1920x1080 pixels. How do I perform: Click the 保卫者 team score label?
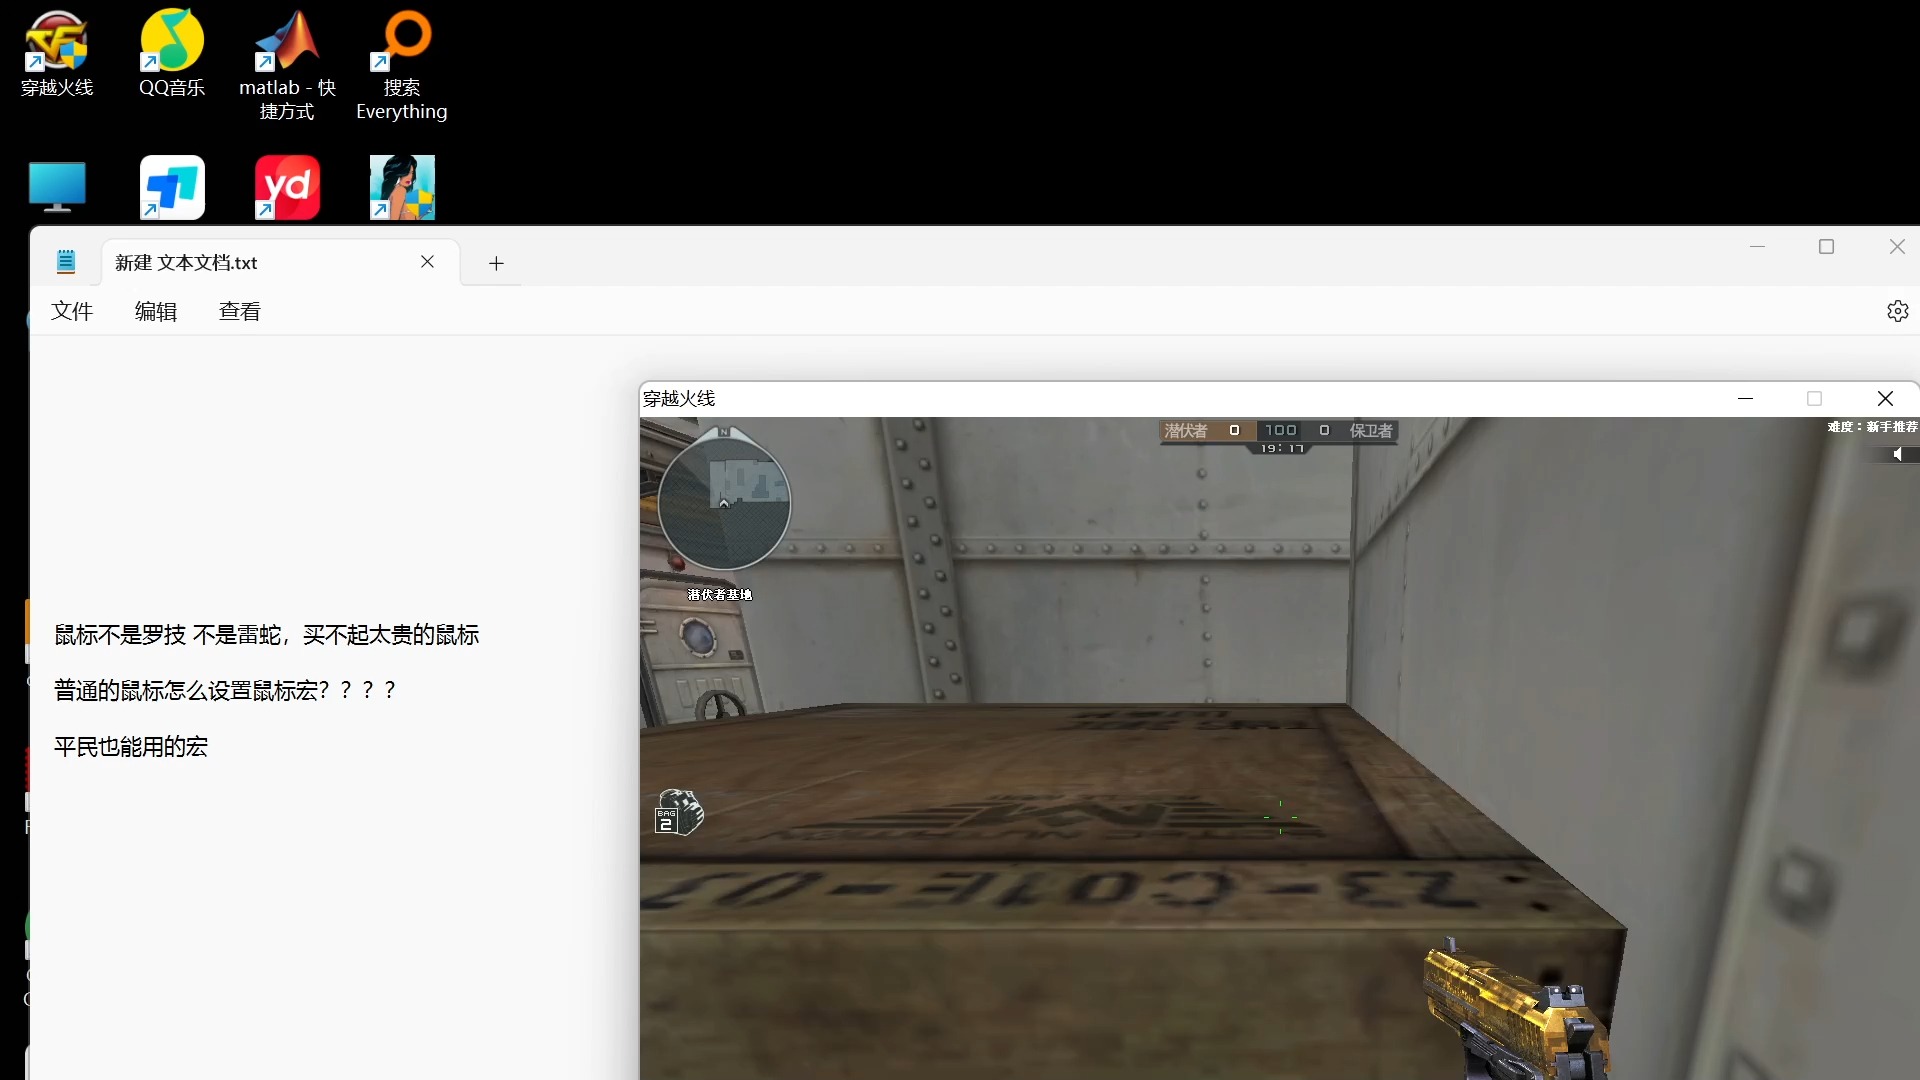[x=1371, y=430]
